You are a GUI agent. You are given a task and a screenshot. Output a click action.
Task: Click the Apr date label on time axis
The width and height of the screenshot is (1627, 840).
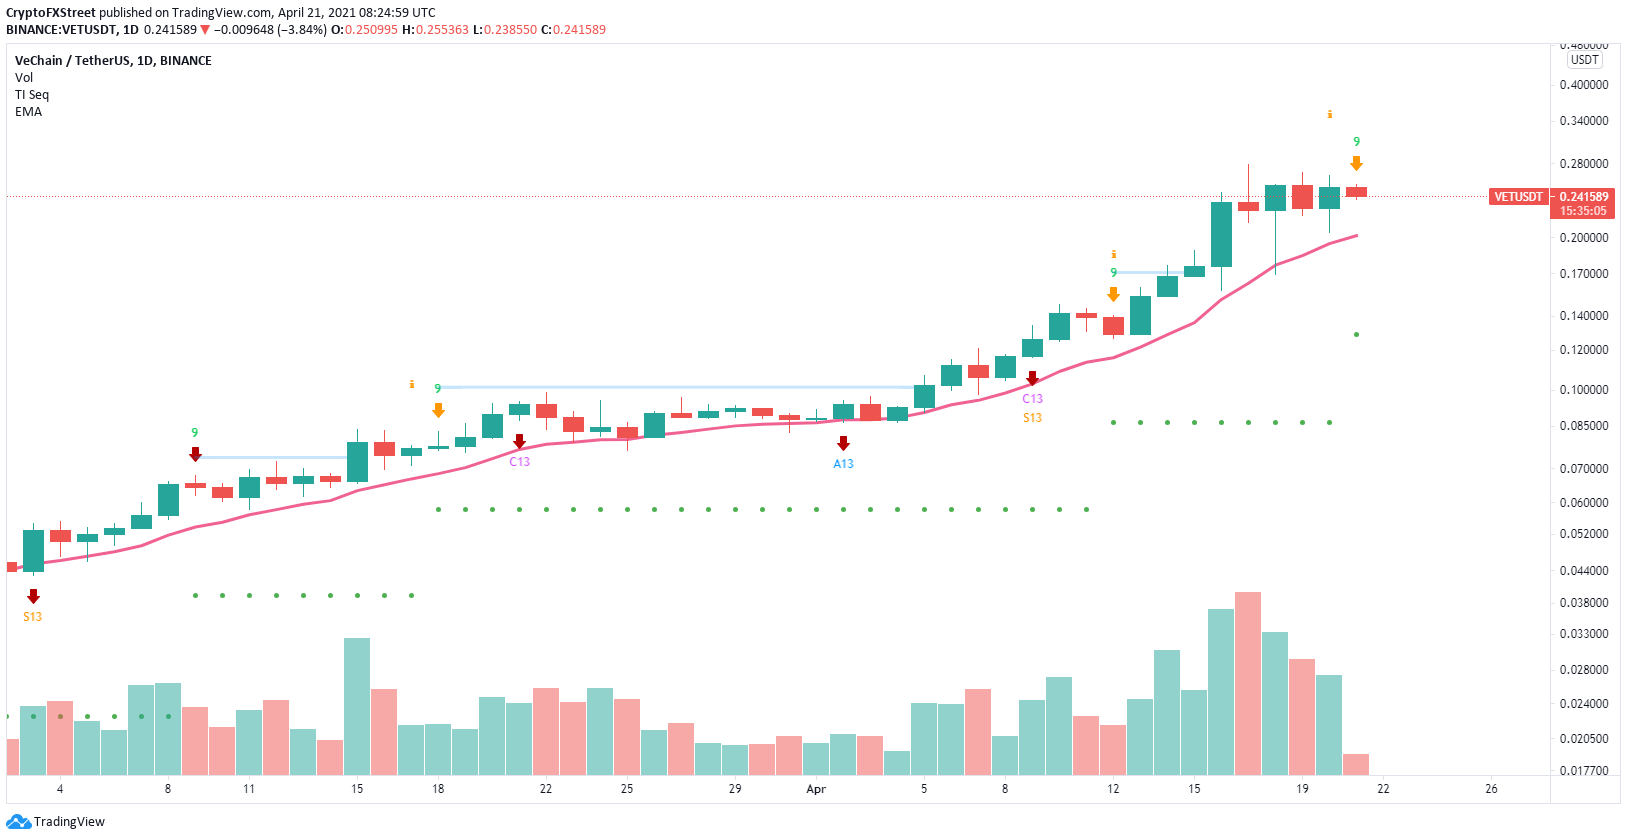coord(816,789)
